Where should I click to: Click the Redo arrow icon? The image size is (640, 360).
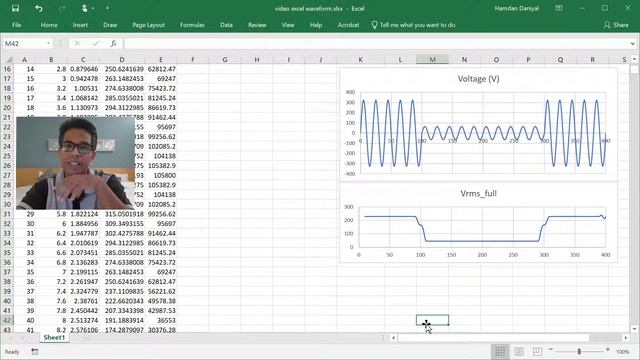[x=62, y=8]
